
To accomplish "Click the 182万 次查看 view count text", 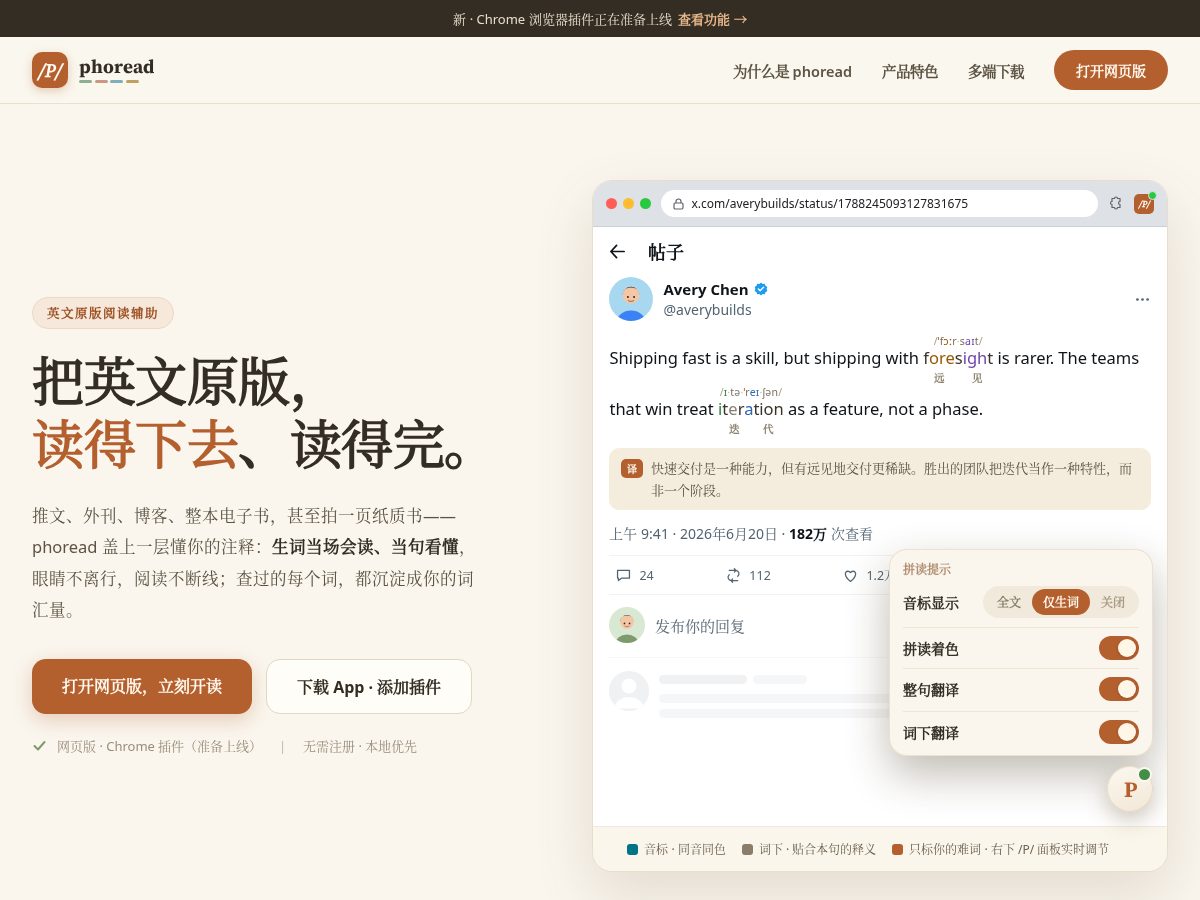I will (x=831, y=534).
